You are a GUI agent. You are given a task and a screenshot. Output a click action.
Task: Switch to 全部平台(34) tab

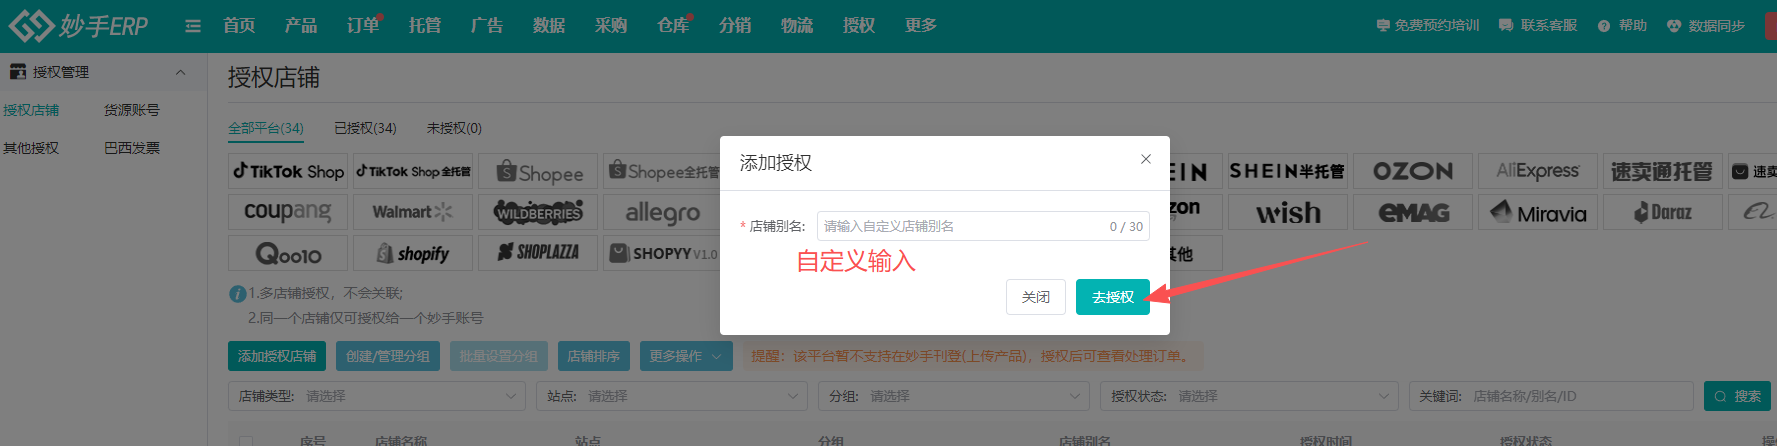pyautogui.click(x=266, y=128)
